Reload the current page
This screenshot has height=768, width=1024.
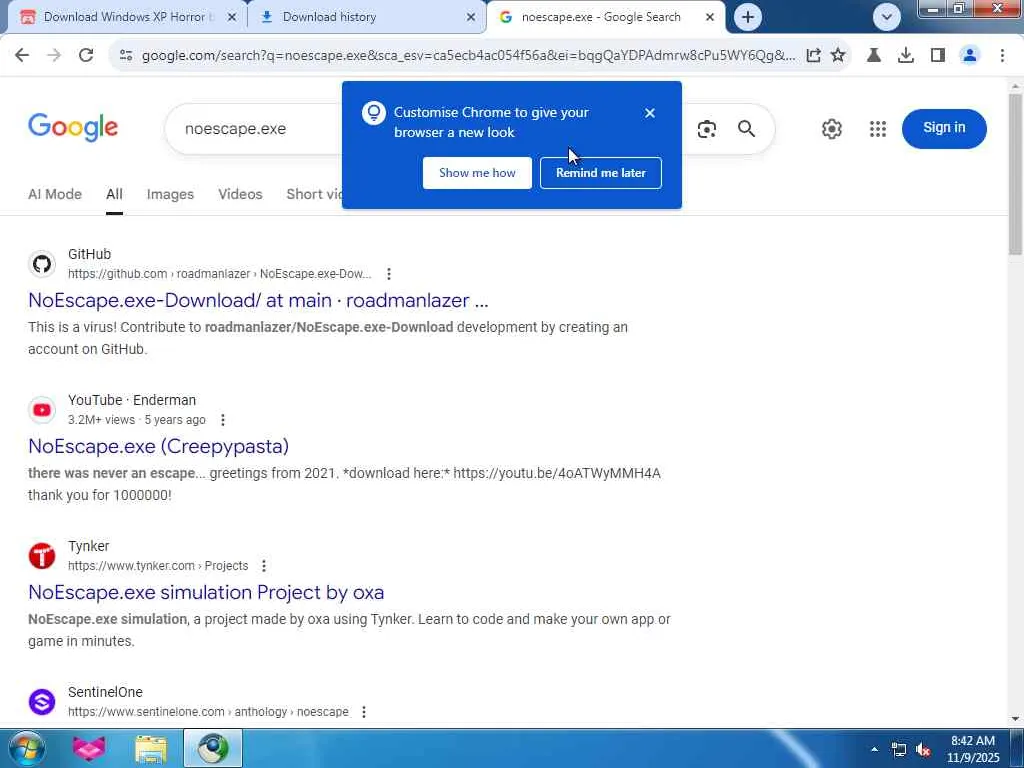click(x=86, y=56)
